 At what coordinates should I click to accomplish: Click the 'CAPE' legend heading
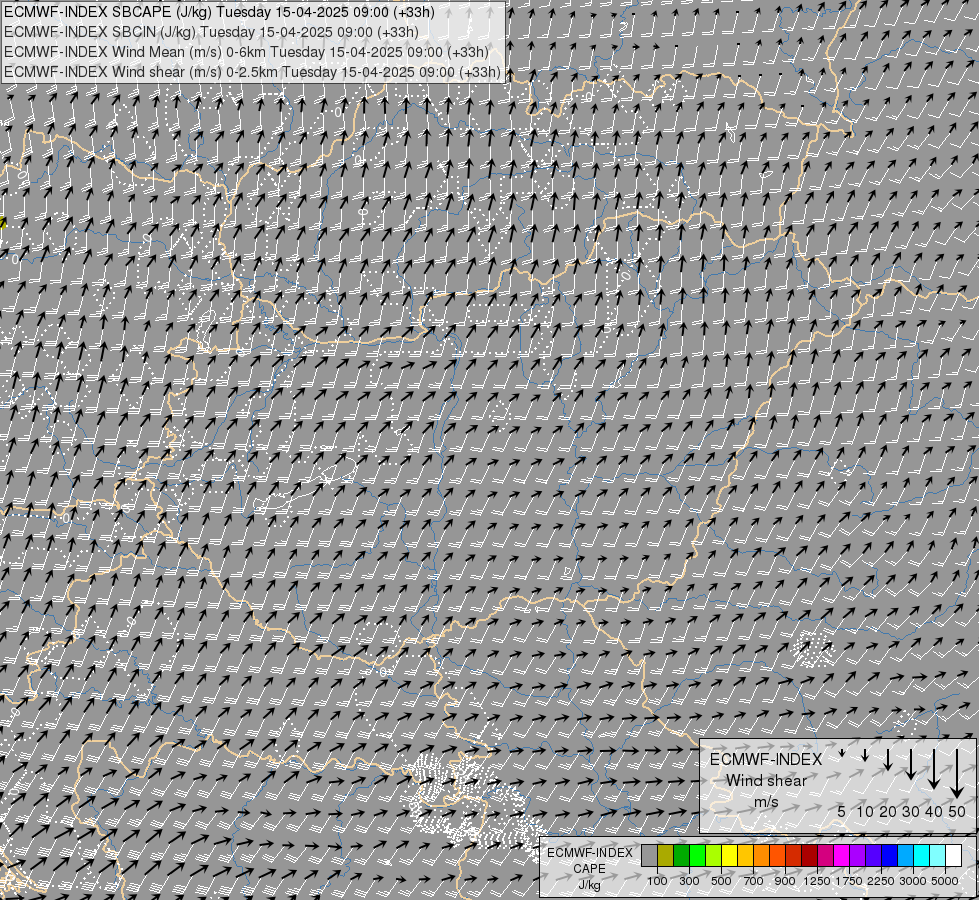(589, 869)
